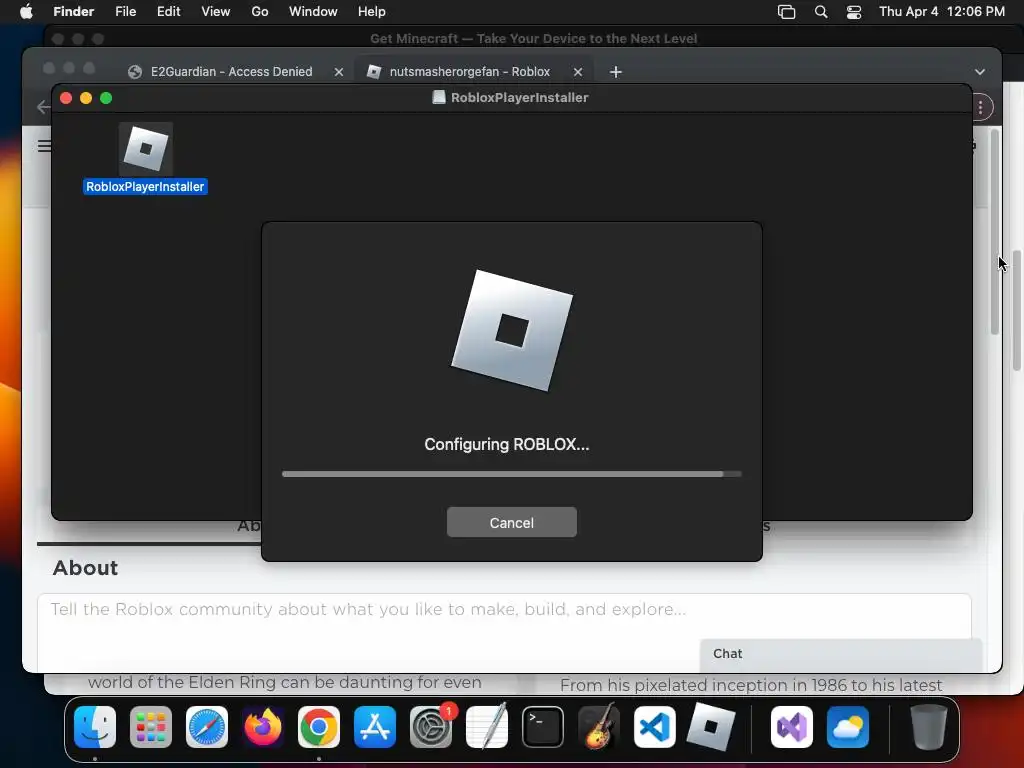Select the RobloxPlayerInstaller file icon

[146, 148]
